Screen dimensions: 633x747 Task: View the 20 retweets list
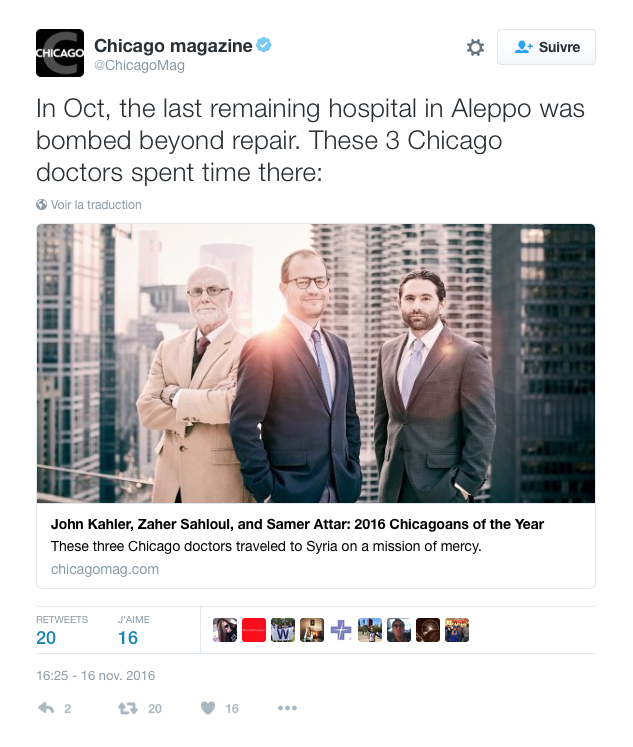click(x=62, y=630)
